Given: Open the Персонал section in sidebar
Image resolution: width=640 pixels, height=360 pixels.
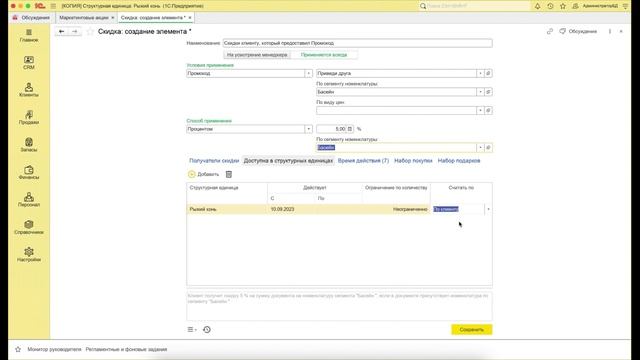Looking at the screenshot, I should (29, 200).
